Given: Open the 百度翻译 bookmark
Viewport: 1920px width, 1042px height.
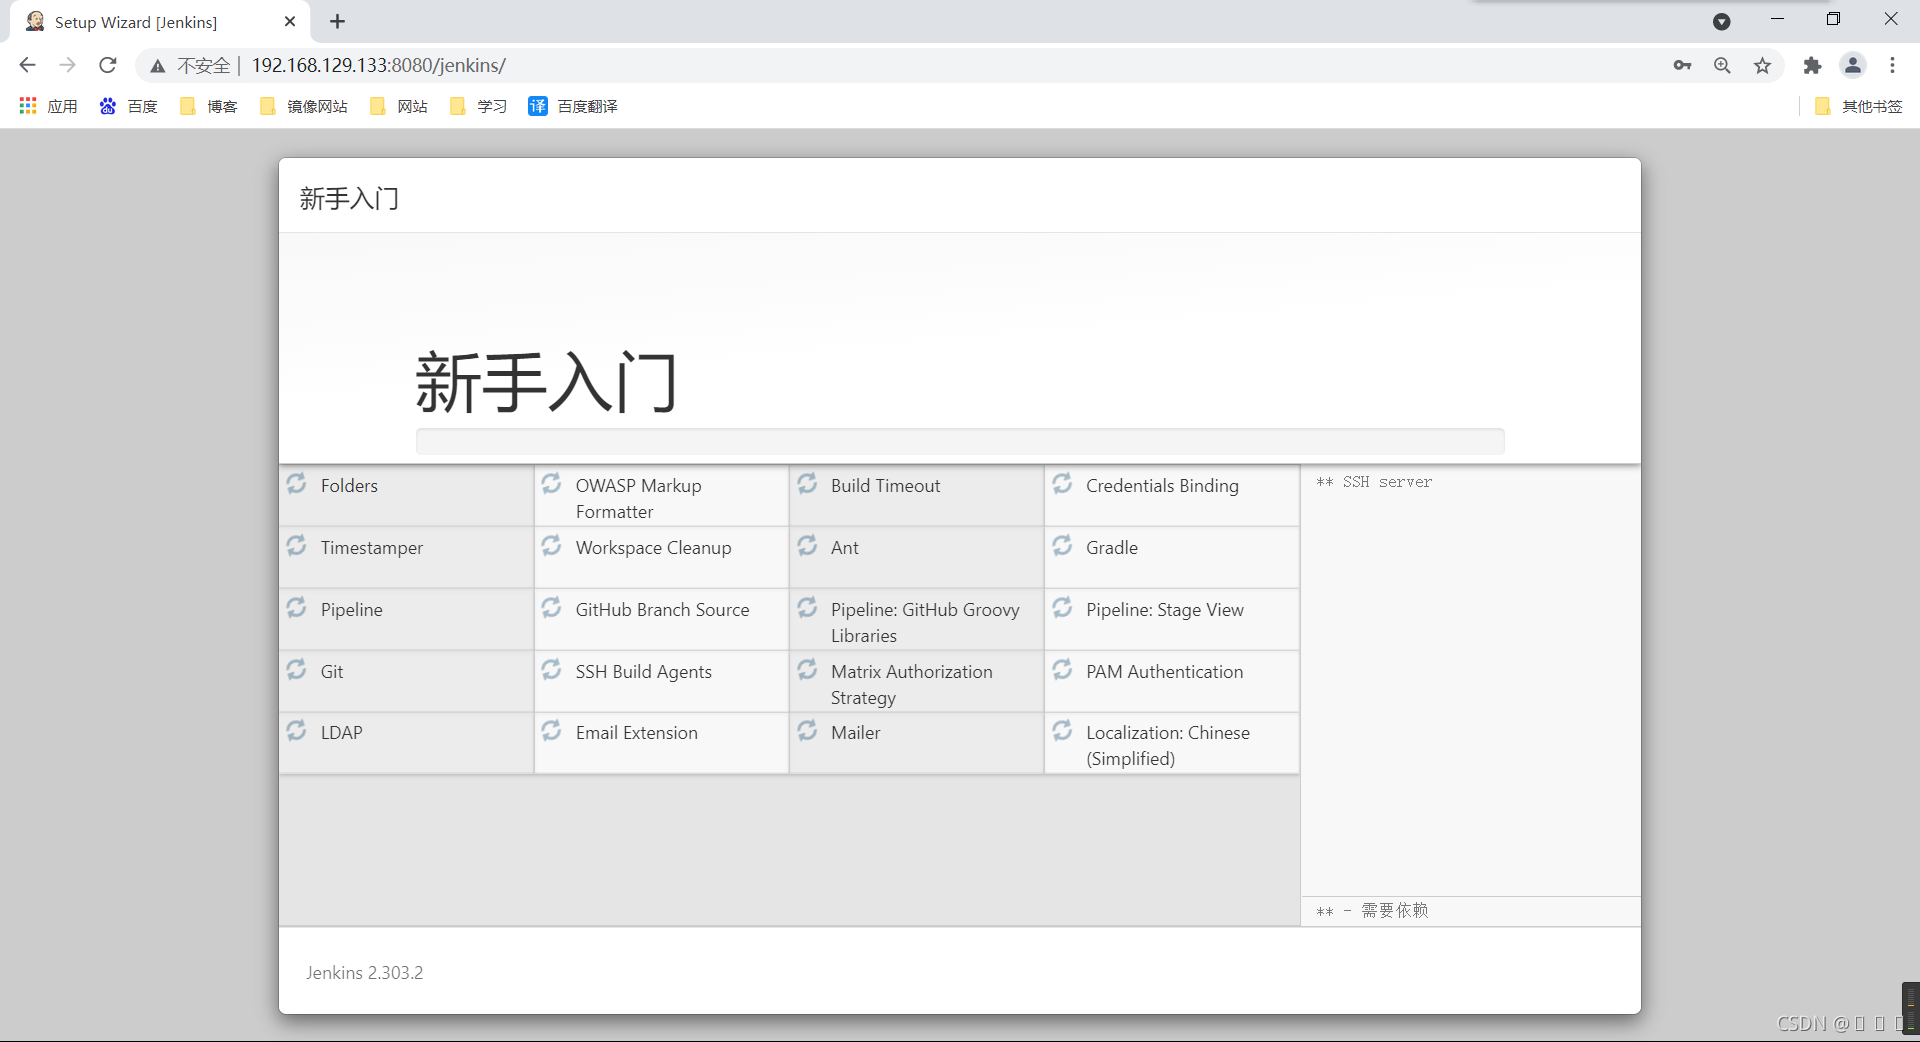Looking at the screenshot, I should [574, 106].
